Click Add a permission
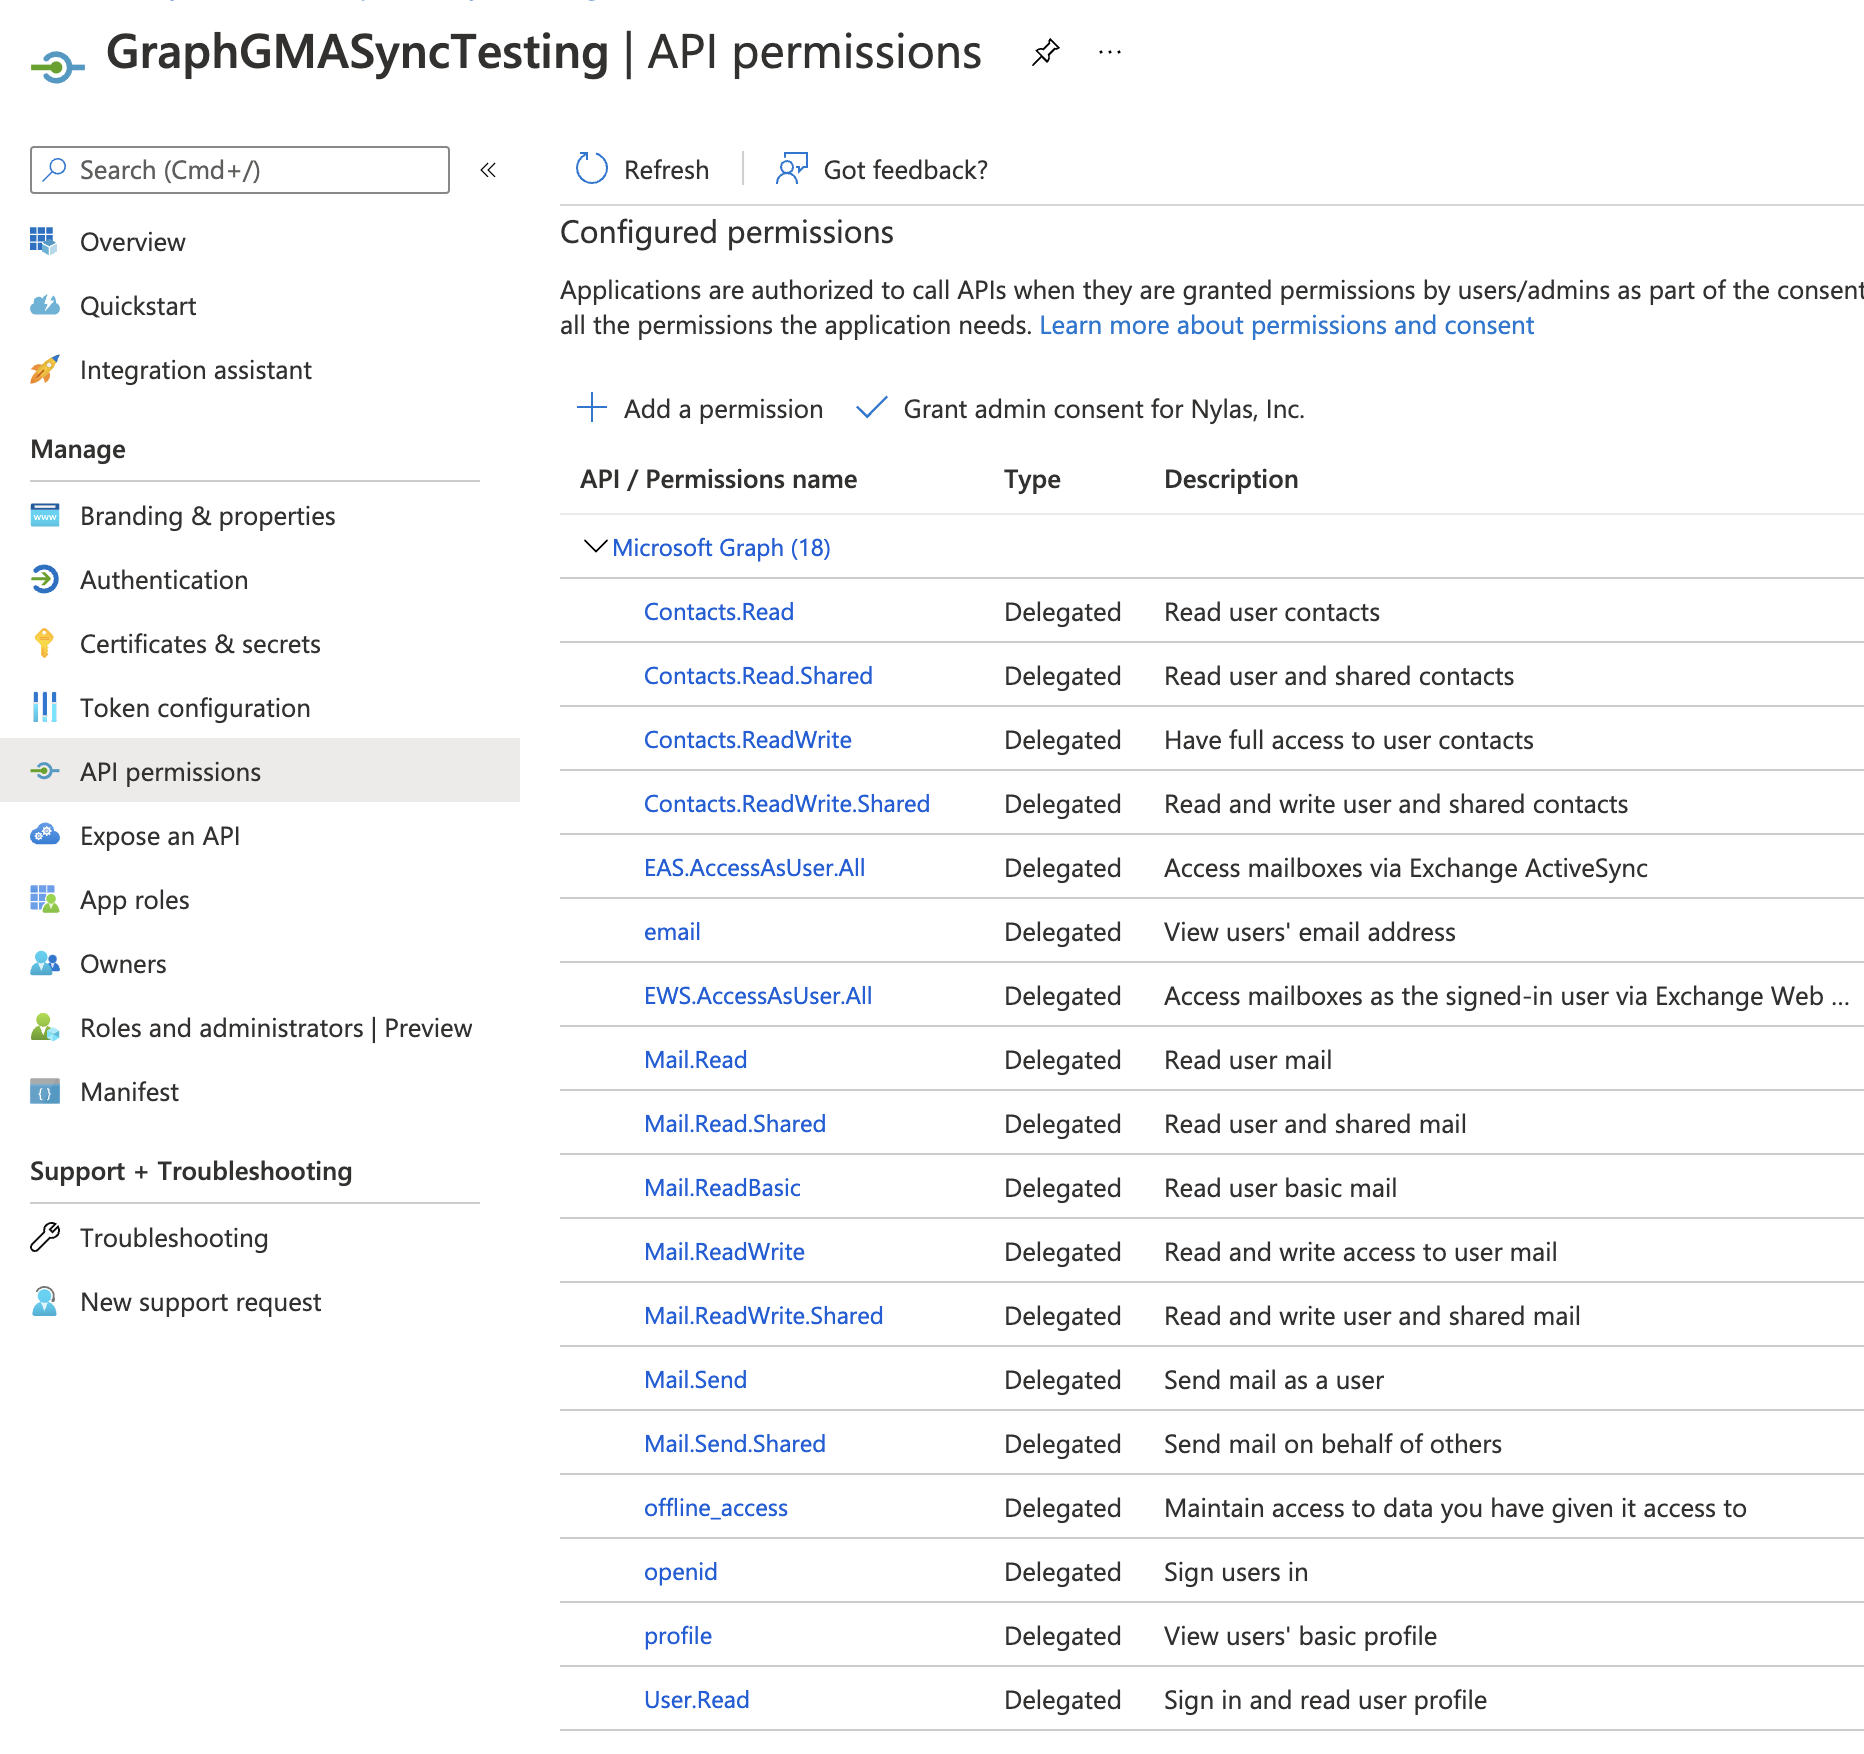 (700, 408)
